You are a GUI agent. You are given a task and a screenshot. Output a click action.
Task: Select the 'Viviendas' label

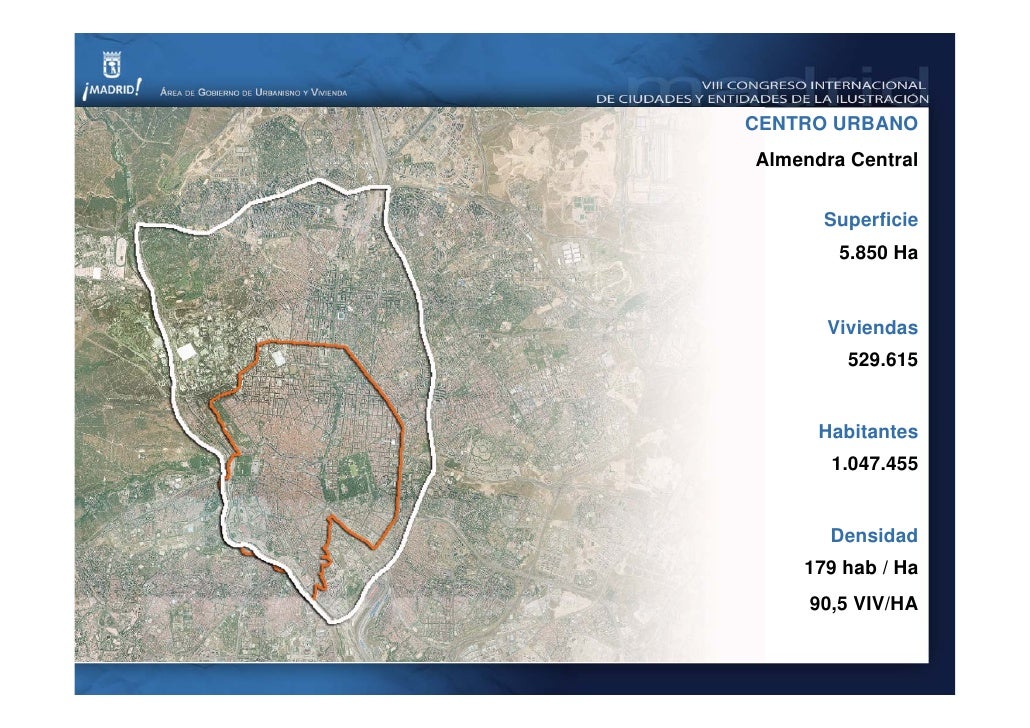click(872, 327)
